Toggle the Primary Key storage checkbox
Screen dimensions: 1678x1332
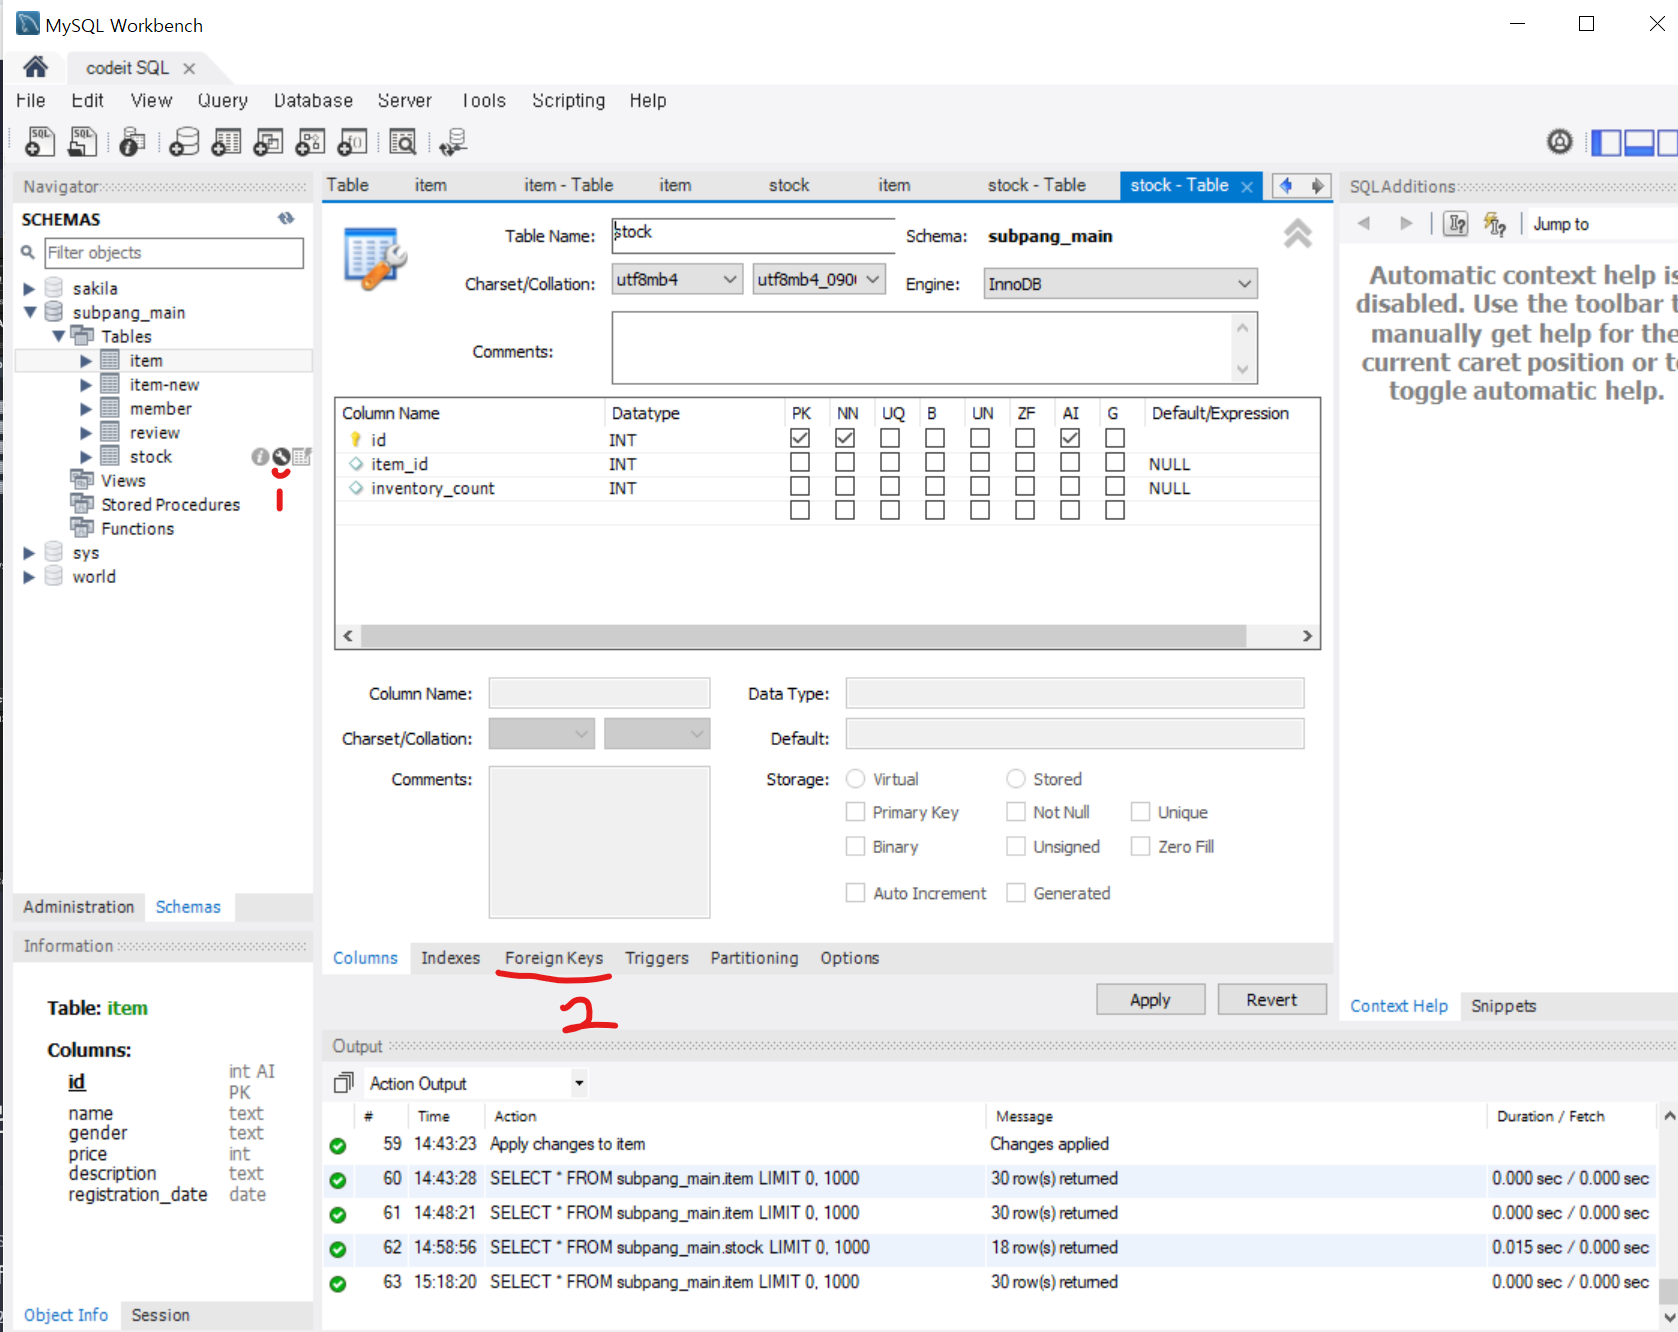pos(855,812)
